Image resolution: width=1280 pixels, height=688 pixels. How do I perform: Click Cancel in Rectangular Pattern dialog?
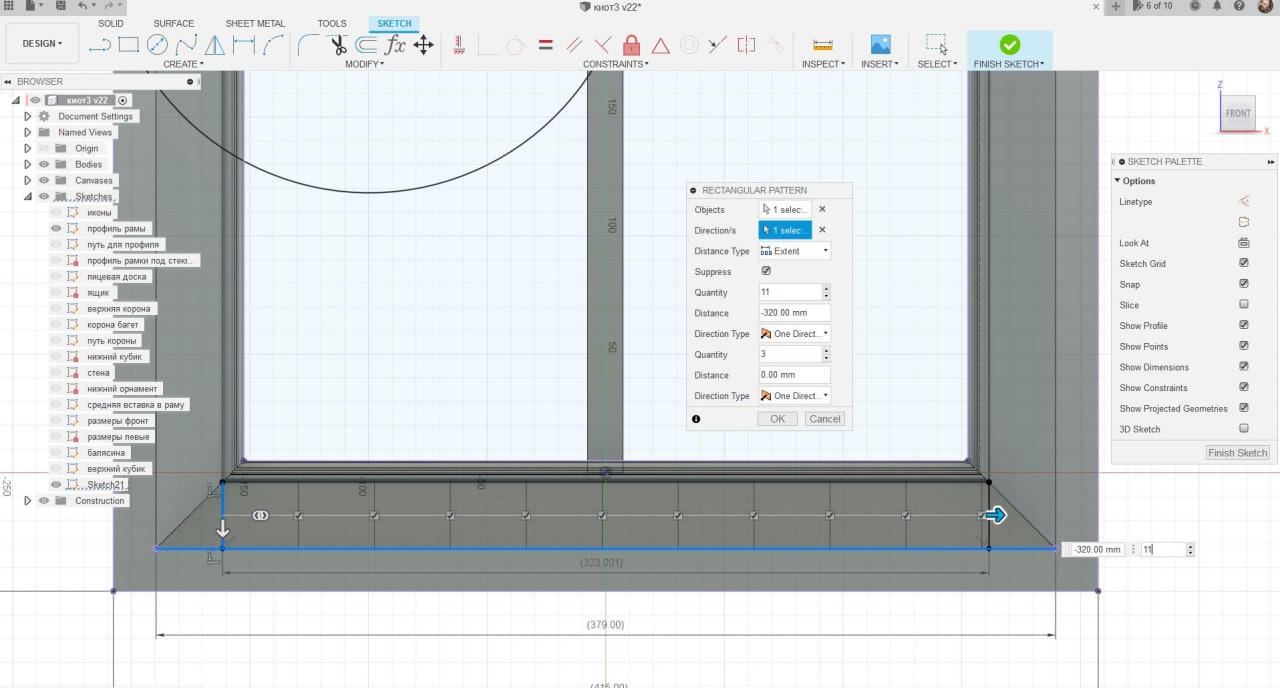[x=825, y=419]
